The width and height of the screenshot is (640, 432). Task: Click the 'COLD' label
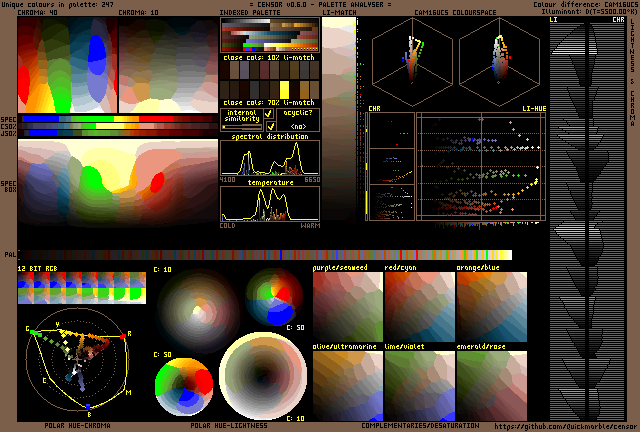[x=227, y=225]
